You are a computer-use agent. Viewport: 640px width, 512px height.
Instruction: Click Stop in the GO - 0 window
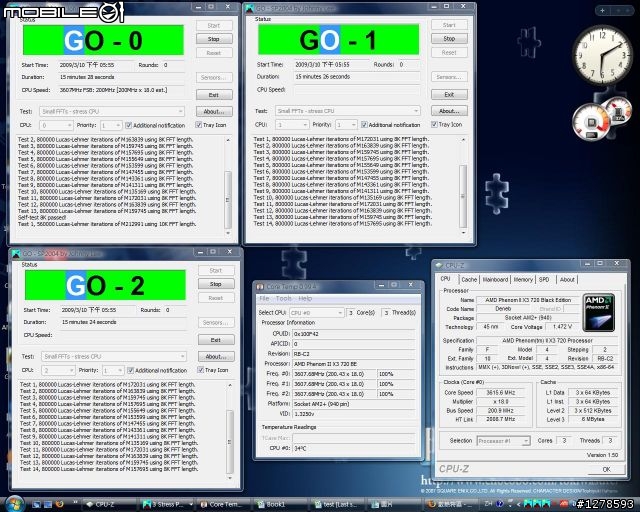(214, 39)
